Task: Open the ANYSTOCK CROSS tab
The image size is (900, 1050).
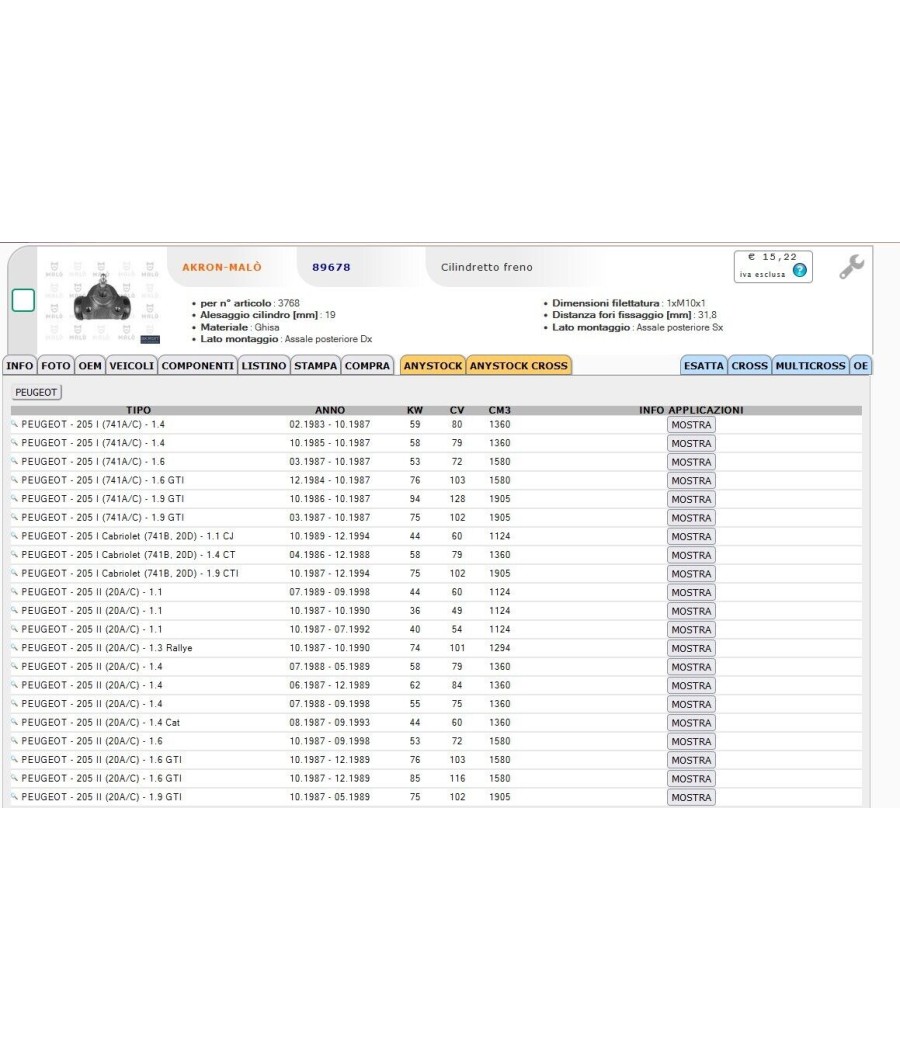Action: point(519,366)
